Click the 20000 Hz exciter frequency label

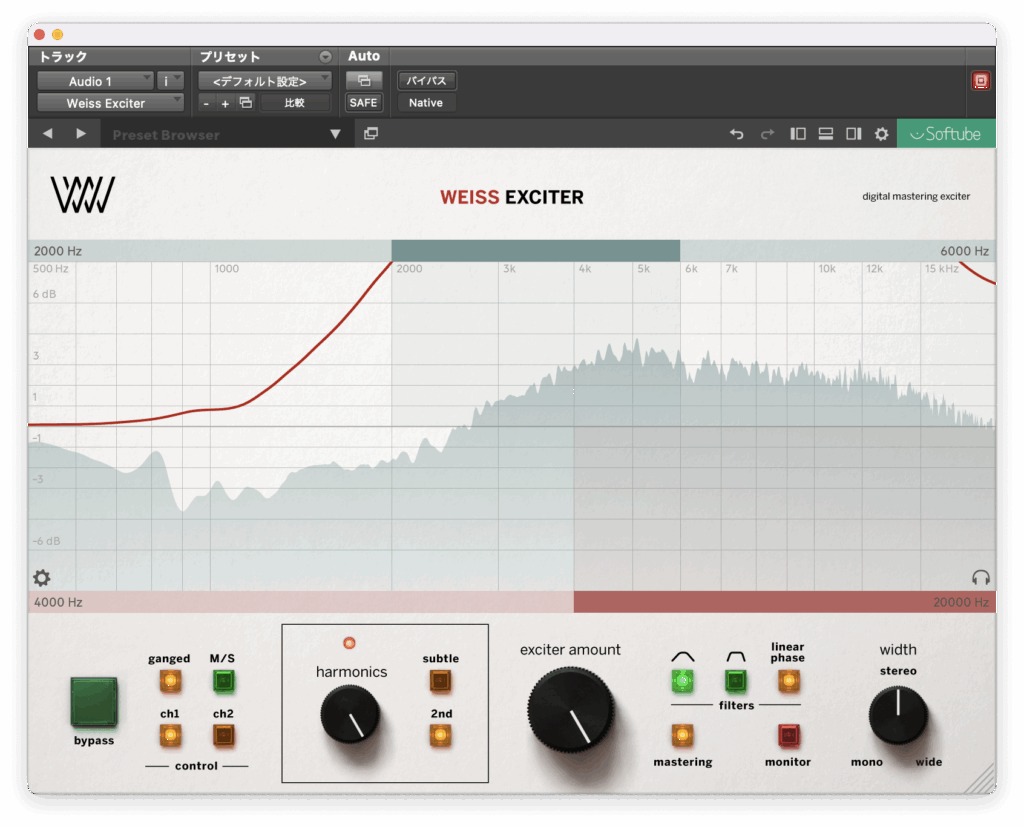(961, 602)
